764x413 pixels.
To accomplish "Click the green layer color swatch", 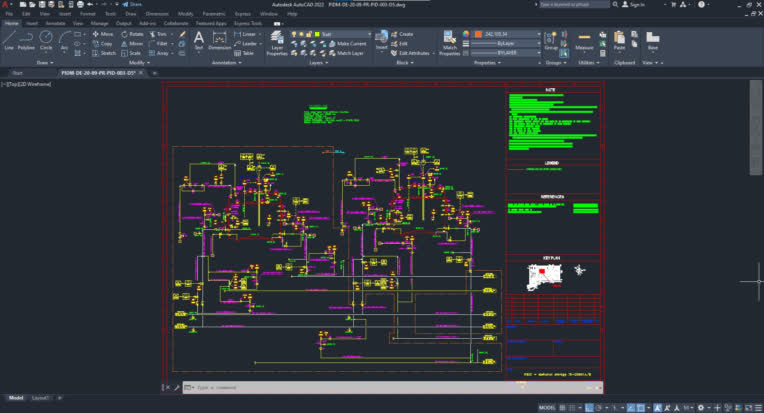I will click(x=317, y=34).
